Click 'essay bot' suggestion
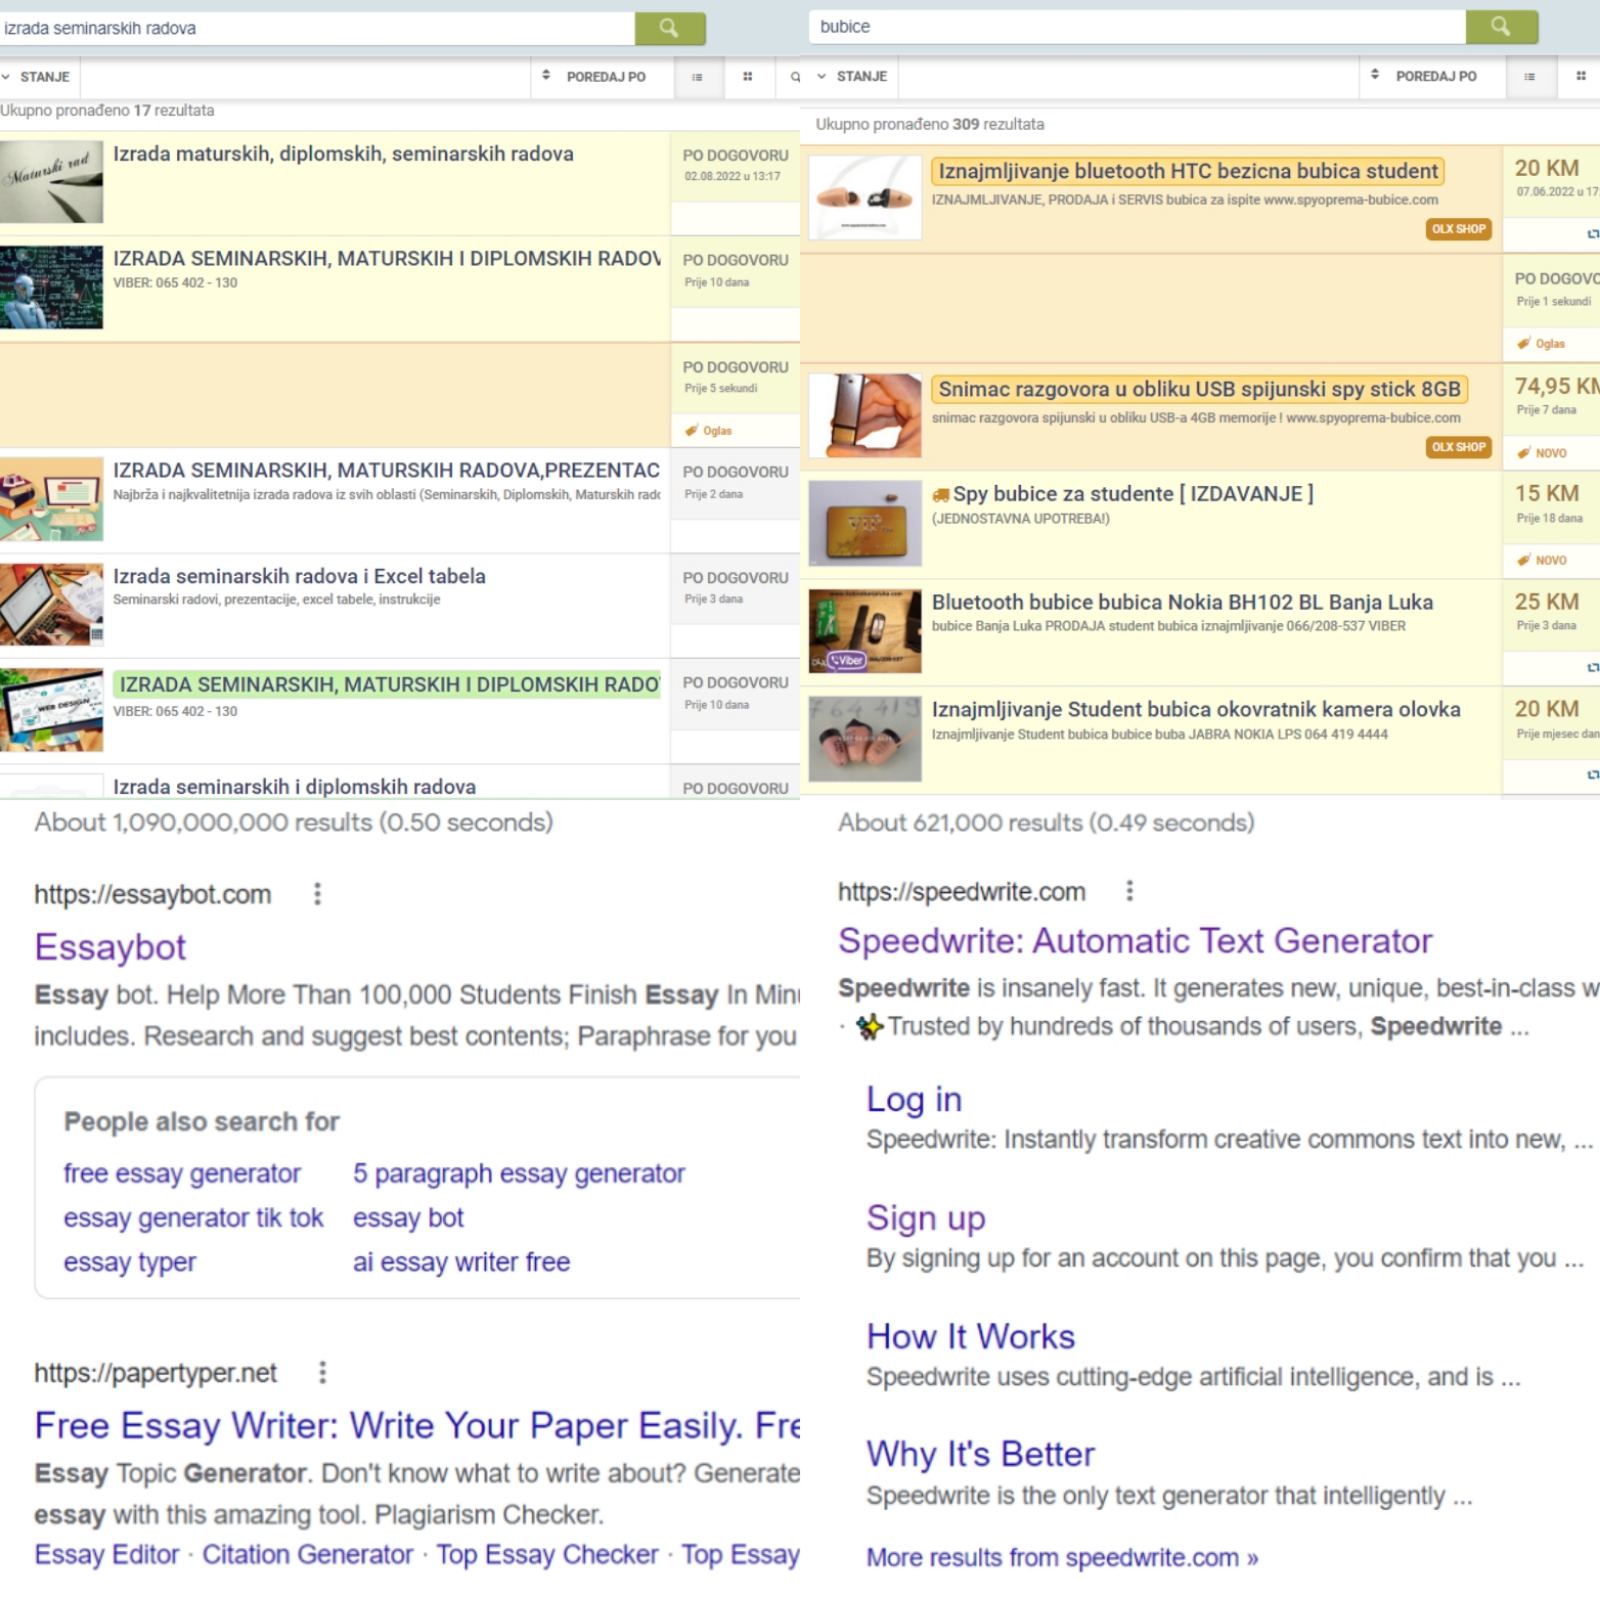 408,1218
